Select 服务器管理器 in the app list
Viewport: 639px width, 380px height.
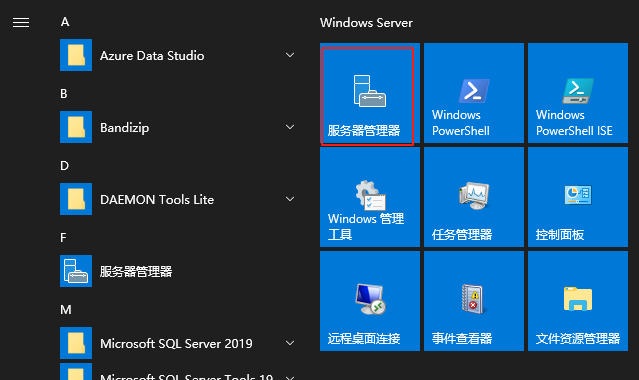[179, 271]
